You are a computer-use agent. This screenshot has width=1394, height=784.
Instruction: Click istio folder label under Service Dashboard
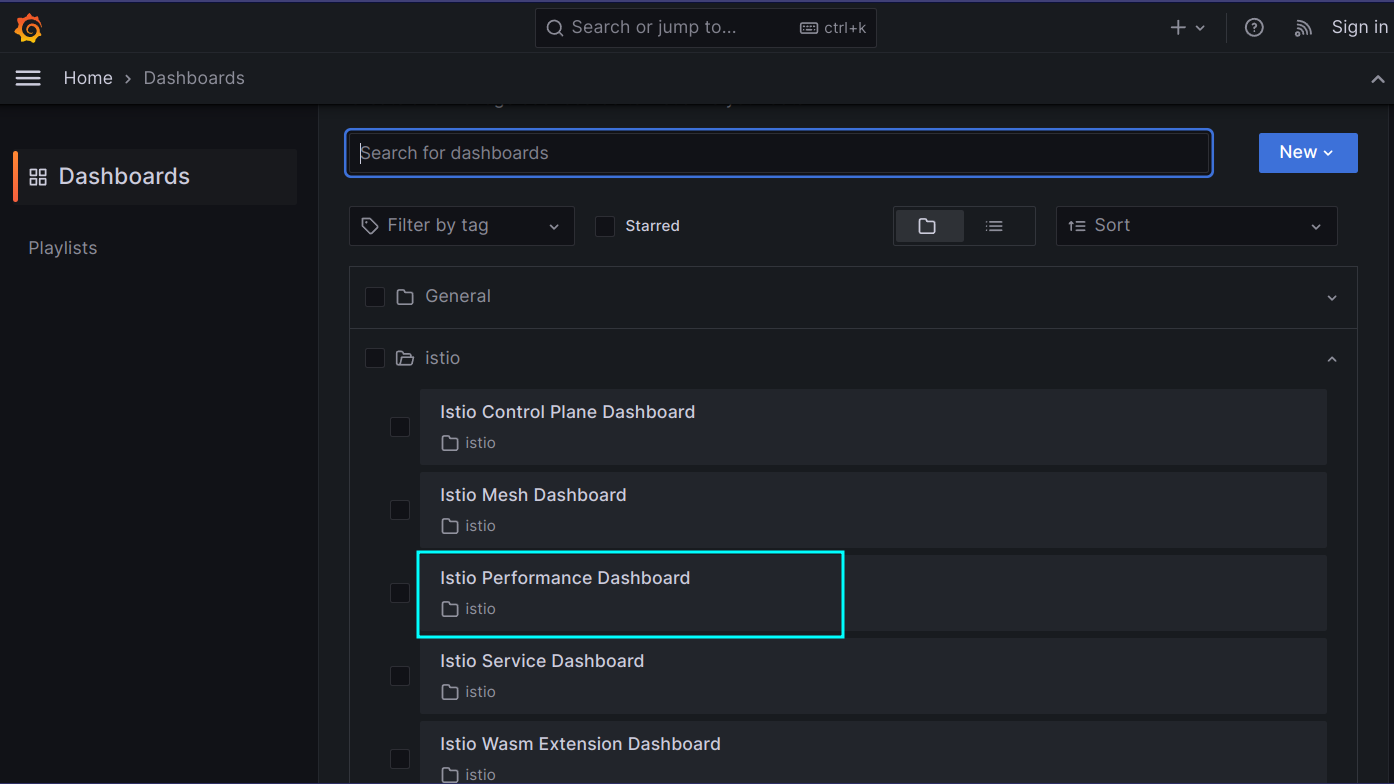(480, 692)
